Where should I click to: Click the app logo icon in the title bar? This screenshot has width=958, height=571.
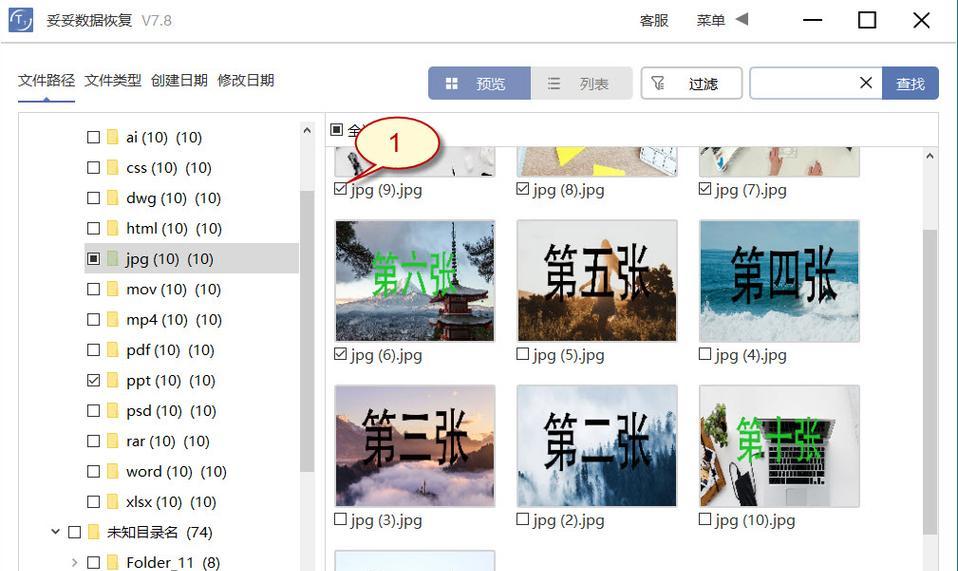coord(21,20)
